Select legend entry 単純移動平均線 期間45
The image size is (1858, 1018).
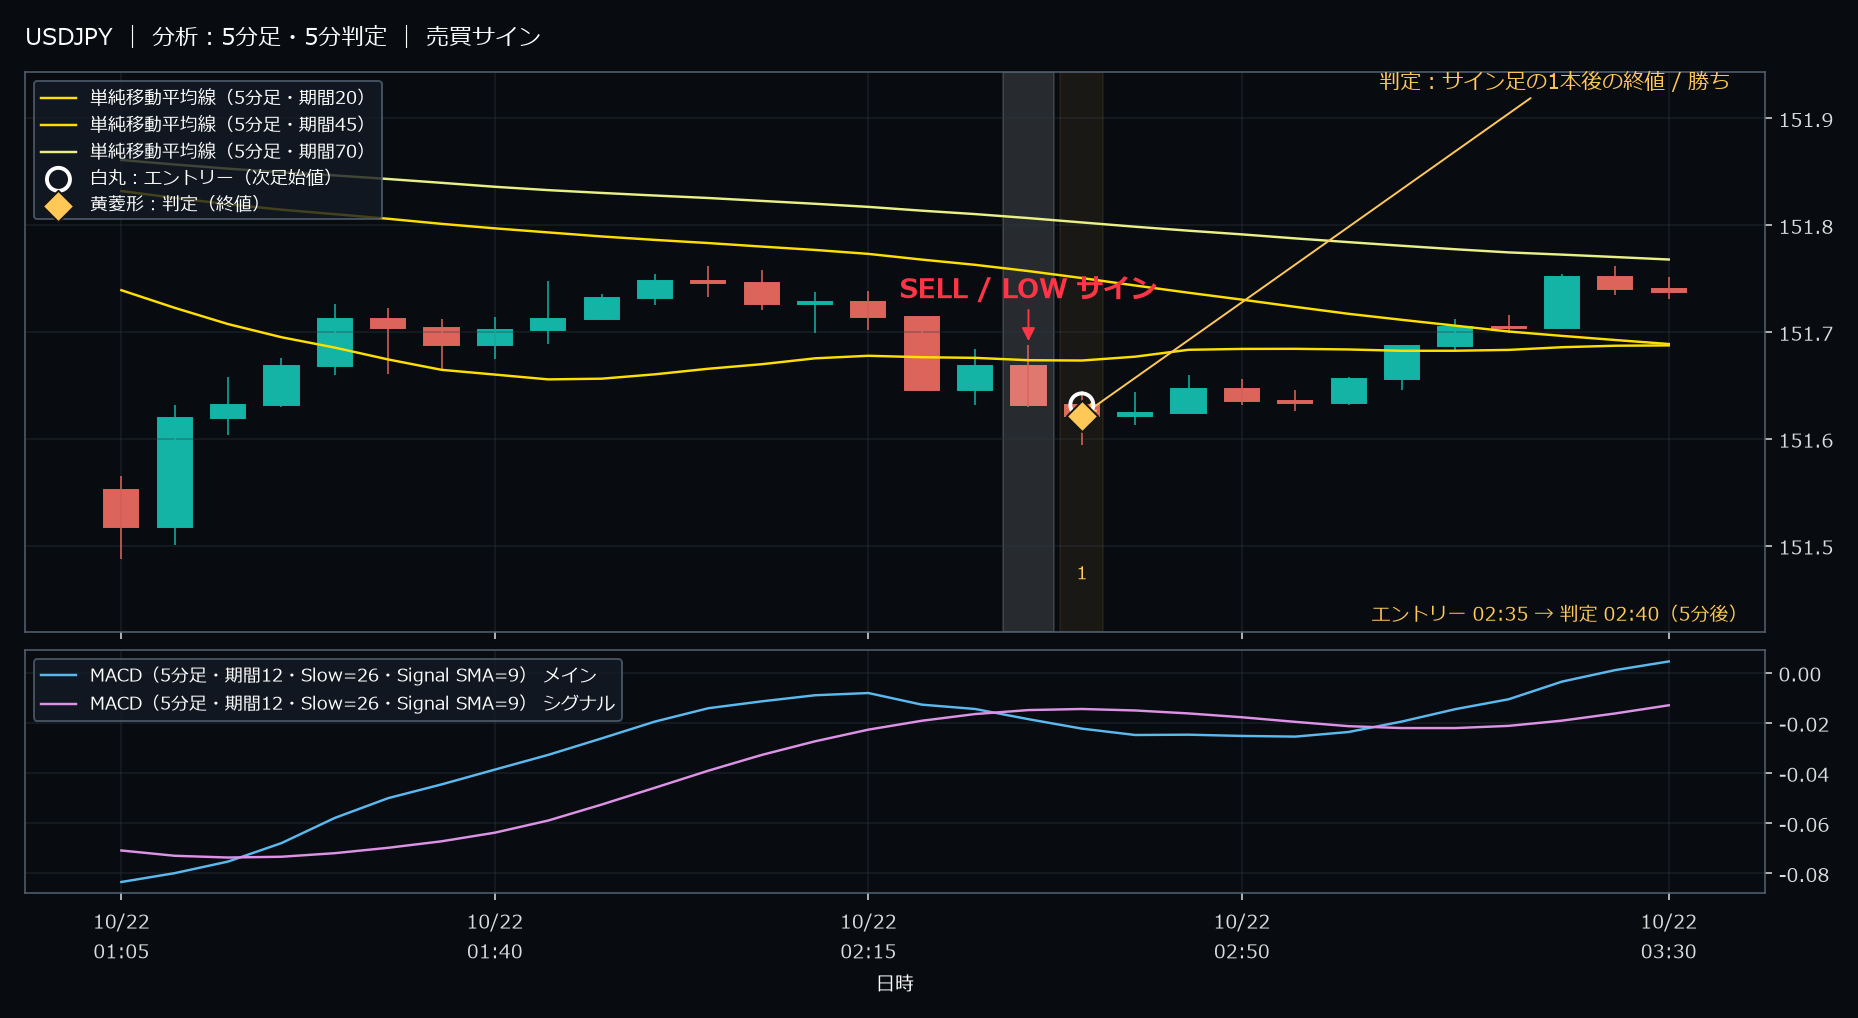203,124
